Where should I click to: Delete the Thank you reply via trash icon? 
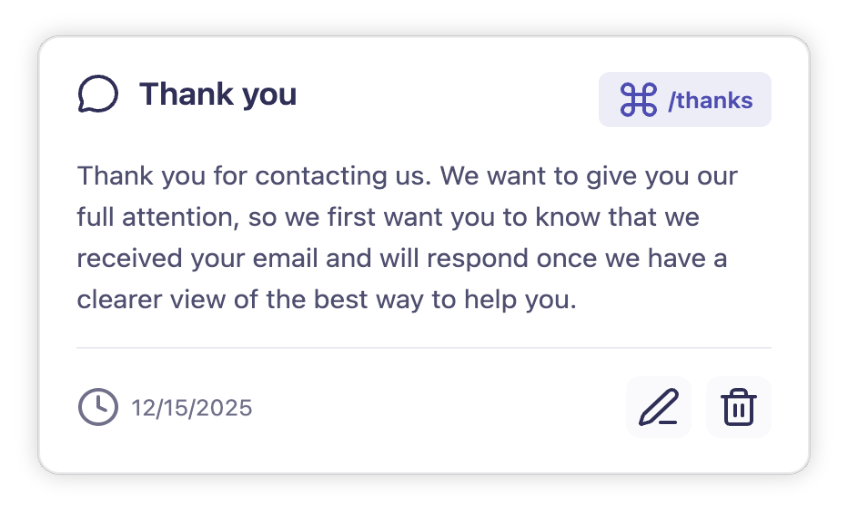tap(738, 407)
